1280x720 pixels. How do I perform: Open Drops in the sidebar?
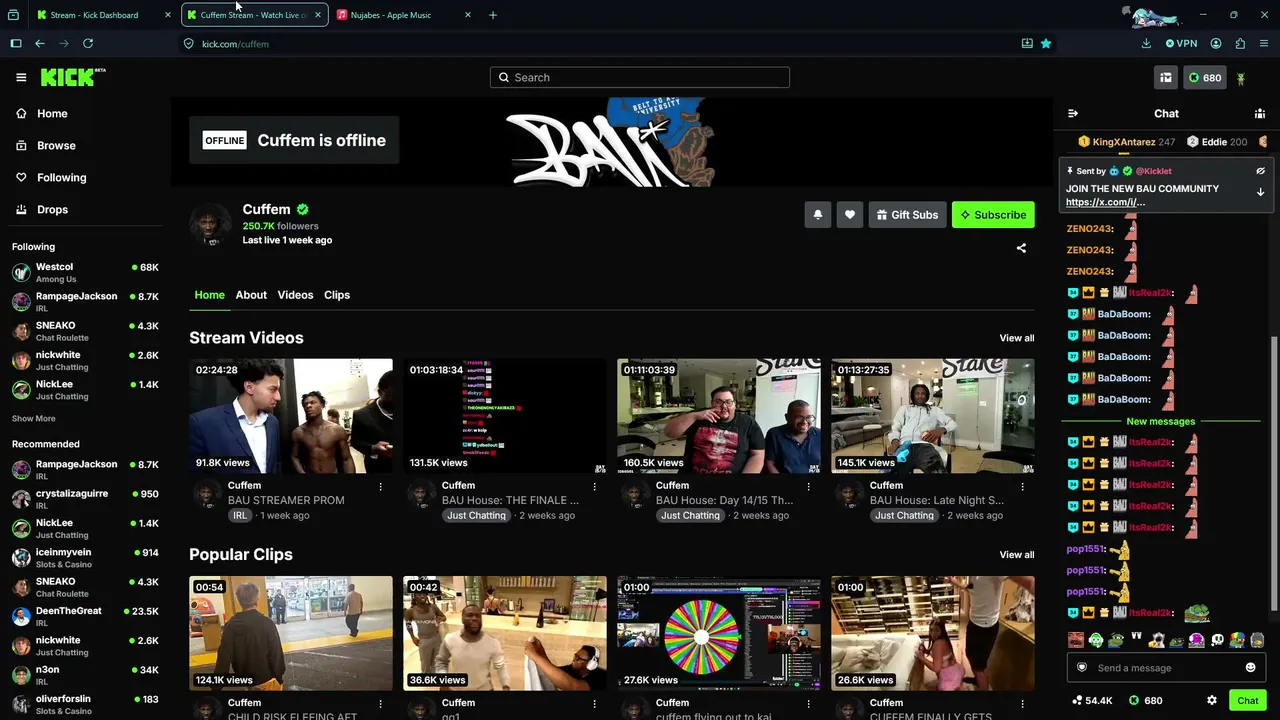point(85,209)
